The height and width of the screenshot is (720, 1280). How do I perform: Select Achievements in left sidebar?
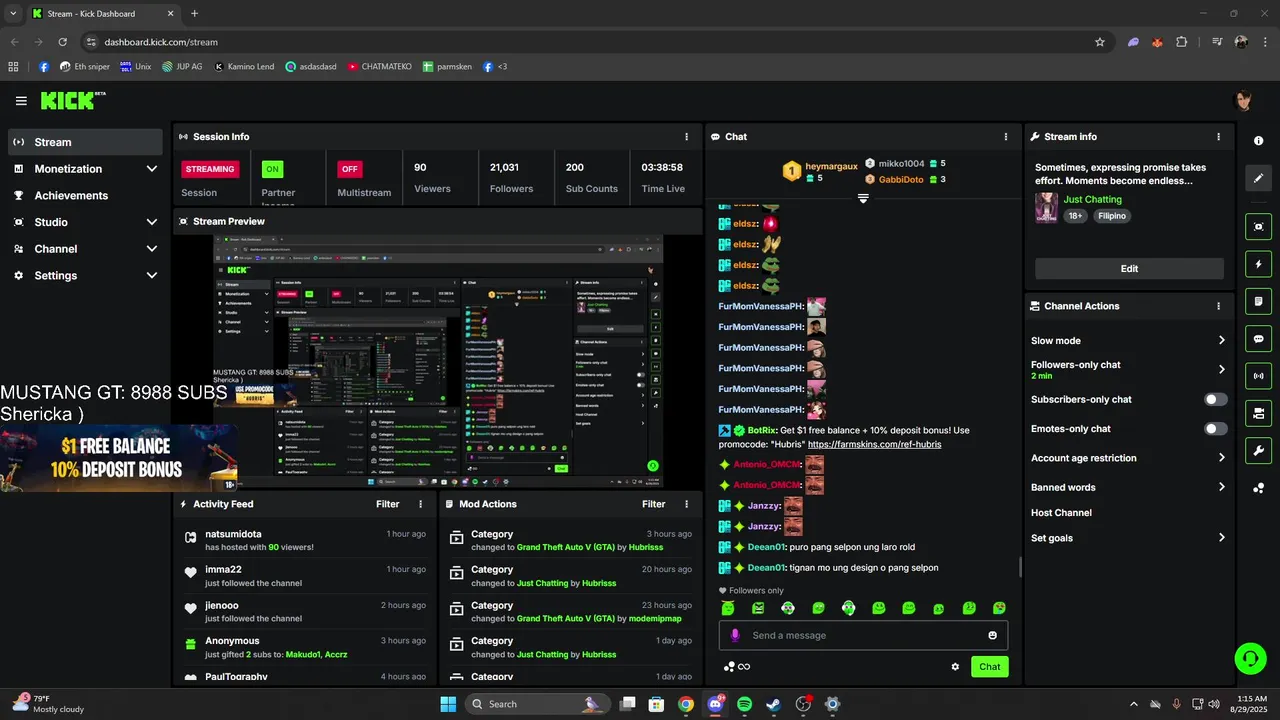click(85, 195)
